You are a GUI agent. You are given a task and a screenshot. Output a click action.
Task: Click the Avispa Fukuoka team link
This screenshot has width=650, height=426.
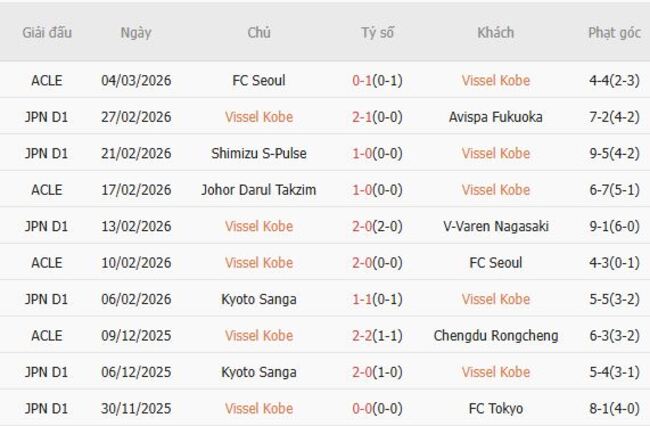pos(496,117)
